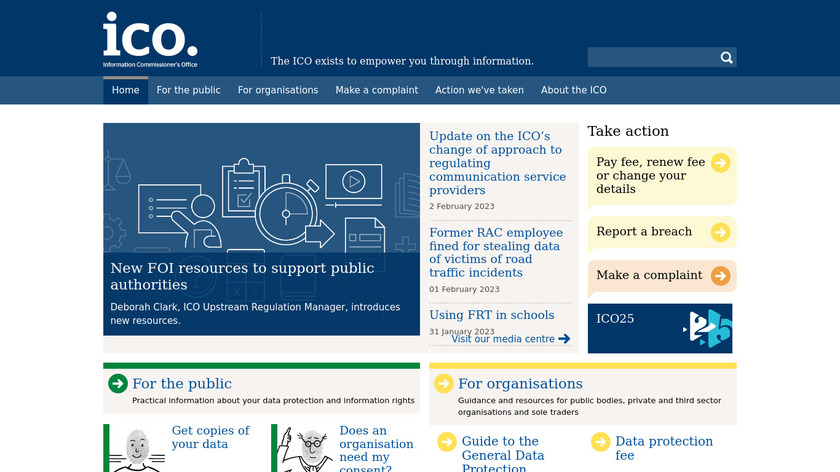Screen dimensions: 840x472
Task: Open the For organisations menu item
Action: point(278,90)
